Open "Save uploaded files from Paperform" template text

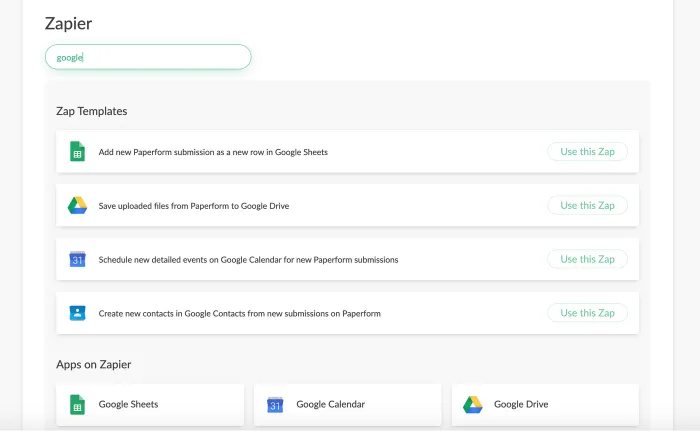(x=194, y=206)
